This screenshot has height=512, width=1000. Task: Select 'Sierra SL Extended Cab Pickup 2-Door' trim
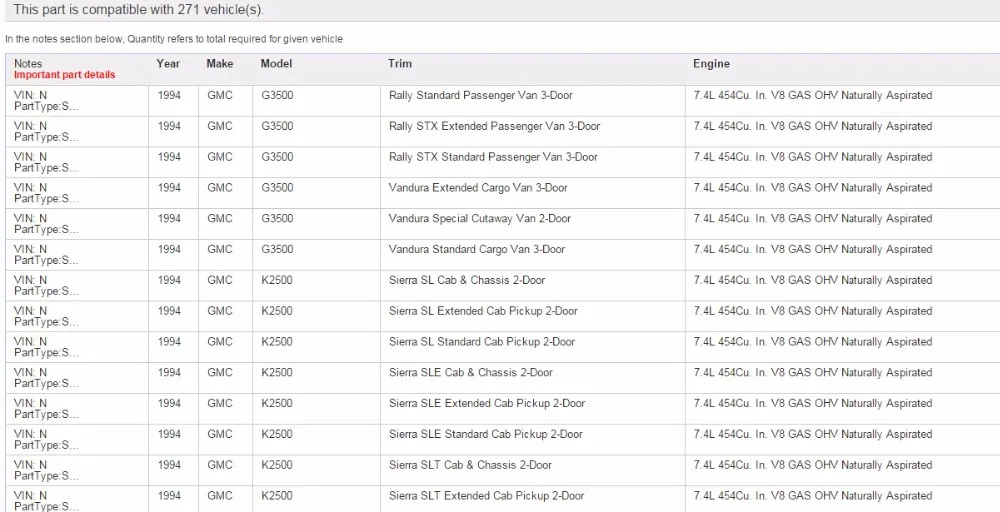click(483, 311)
